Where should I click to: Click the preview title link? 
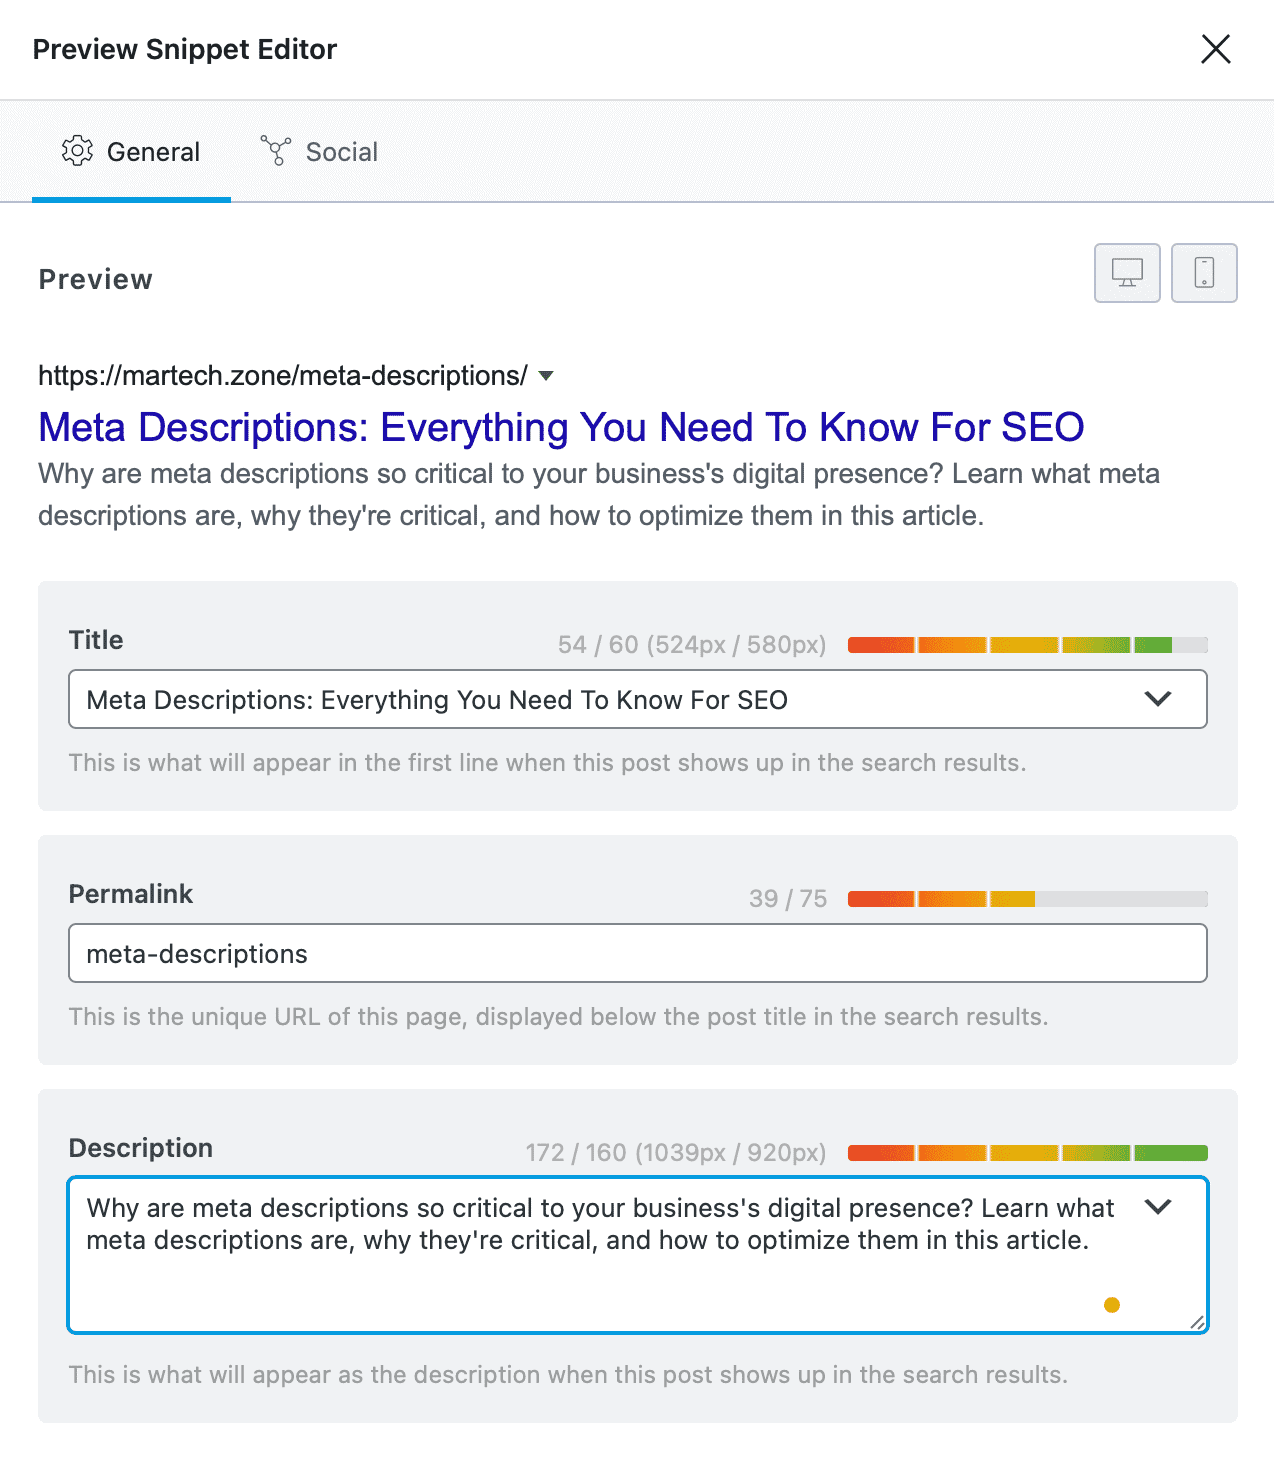560,428
